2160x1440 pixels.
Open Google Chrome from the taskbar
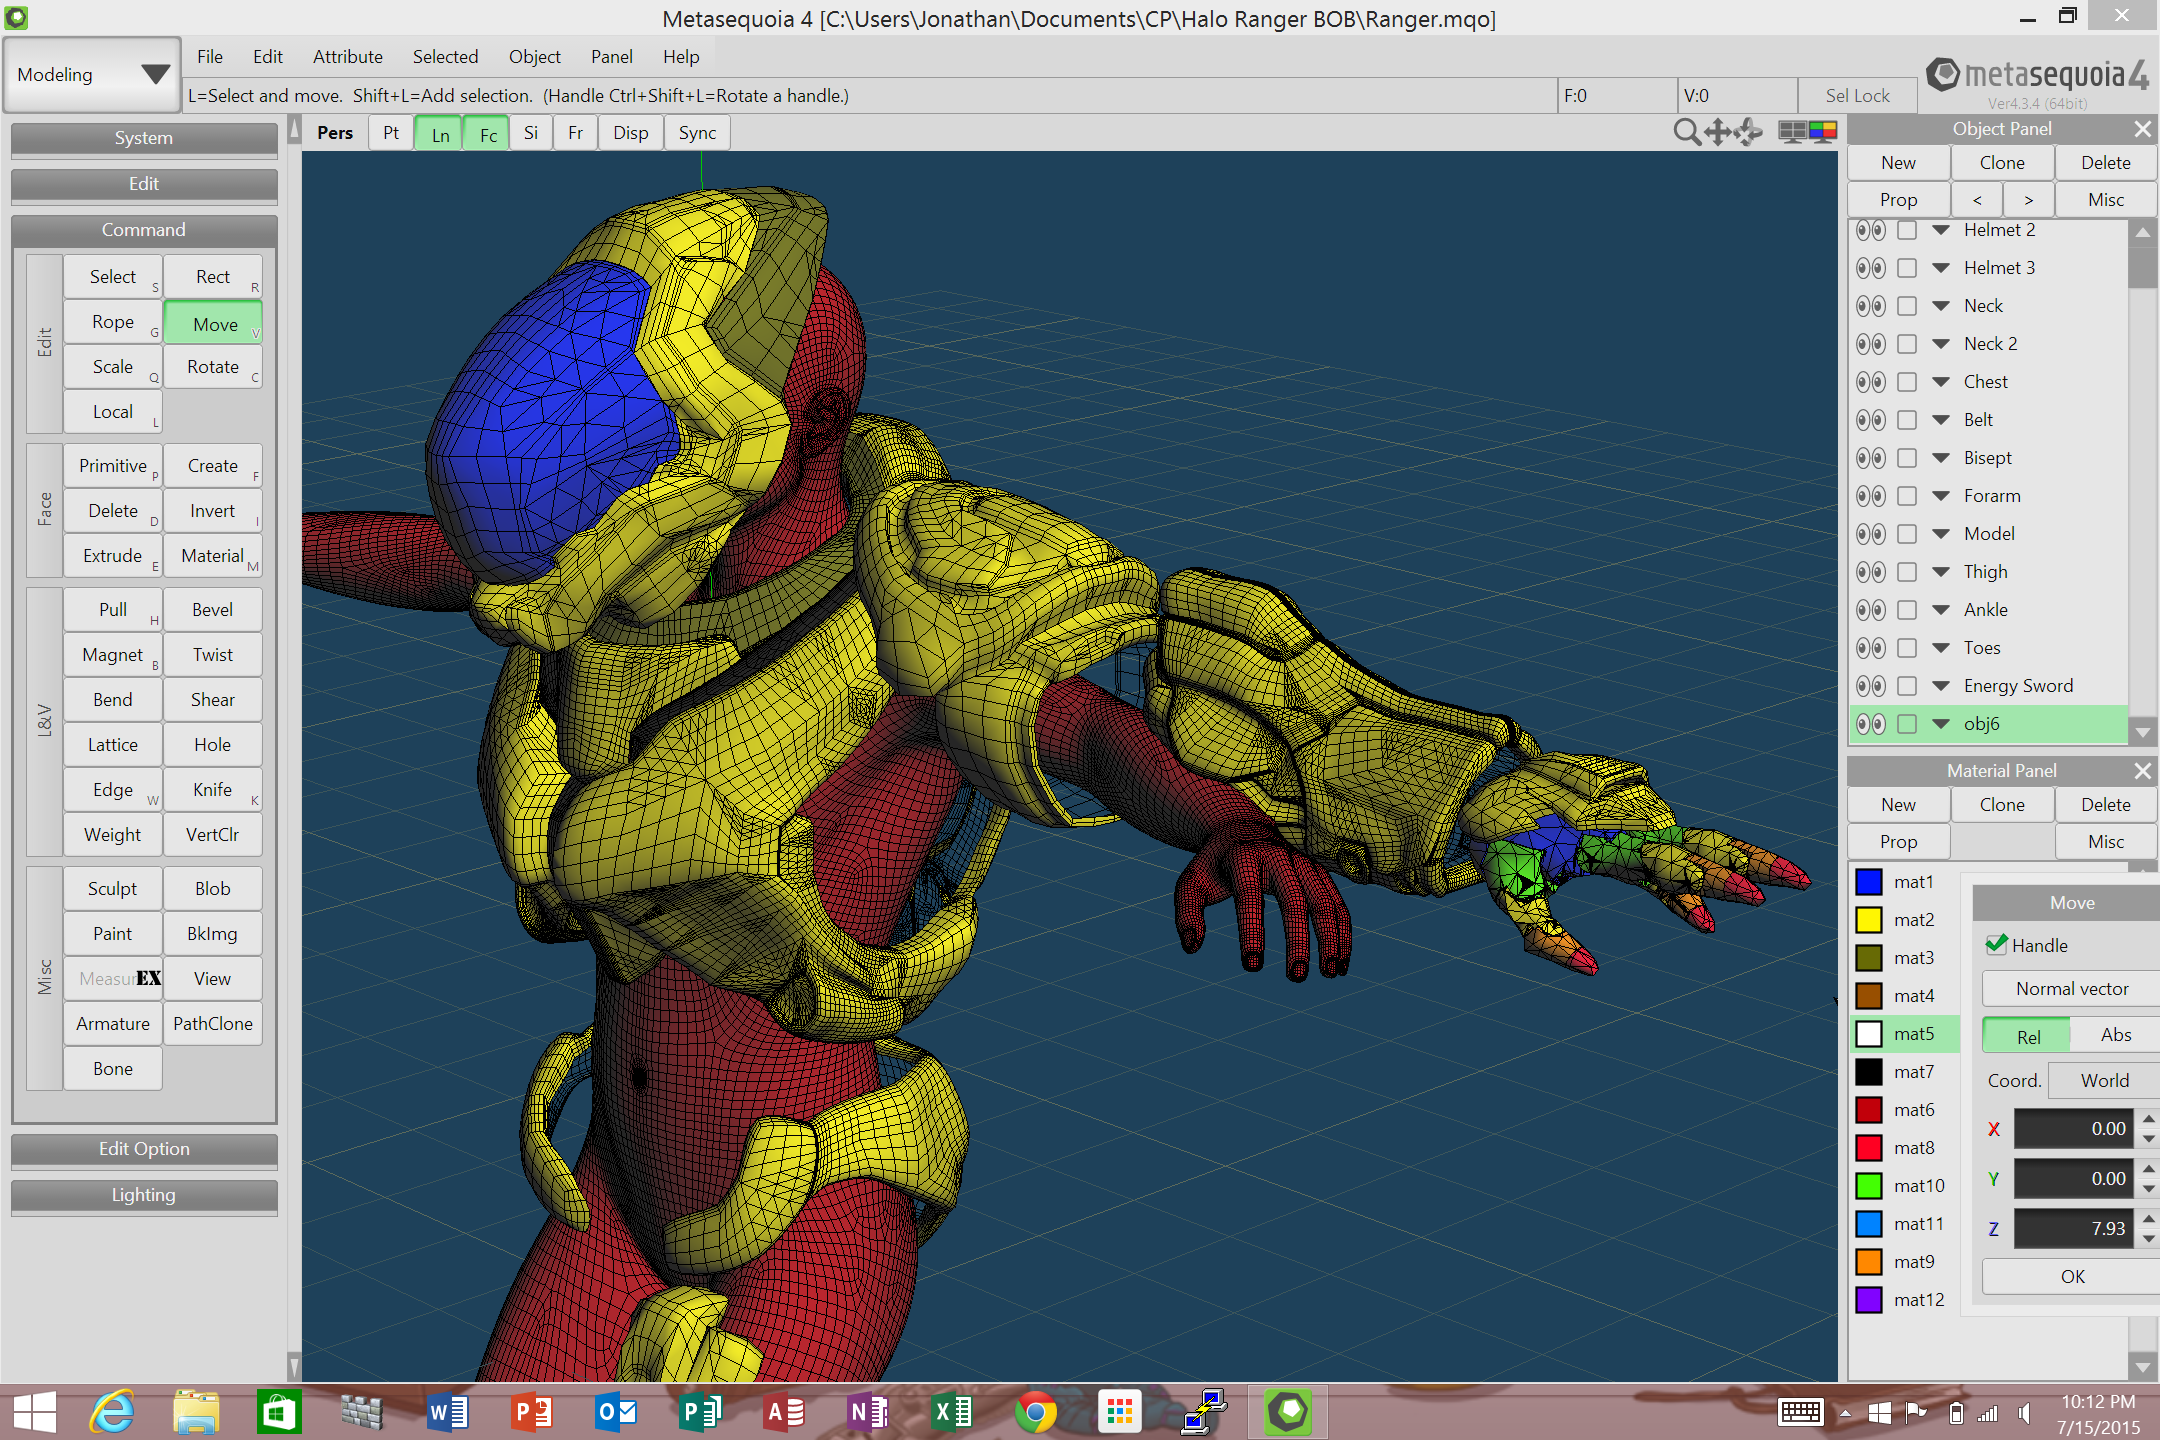coord(1035,1412)
